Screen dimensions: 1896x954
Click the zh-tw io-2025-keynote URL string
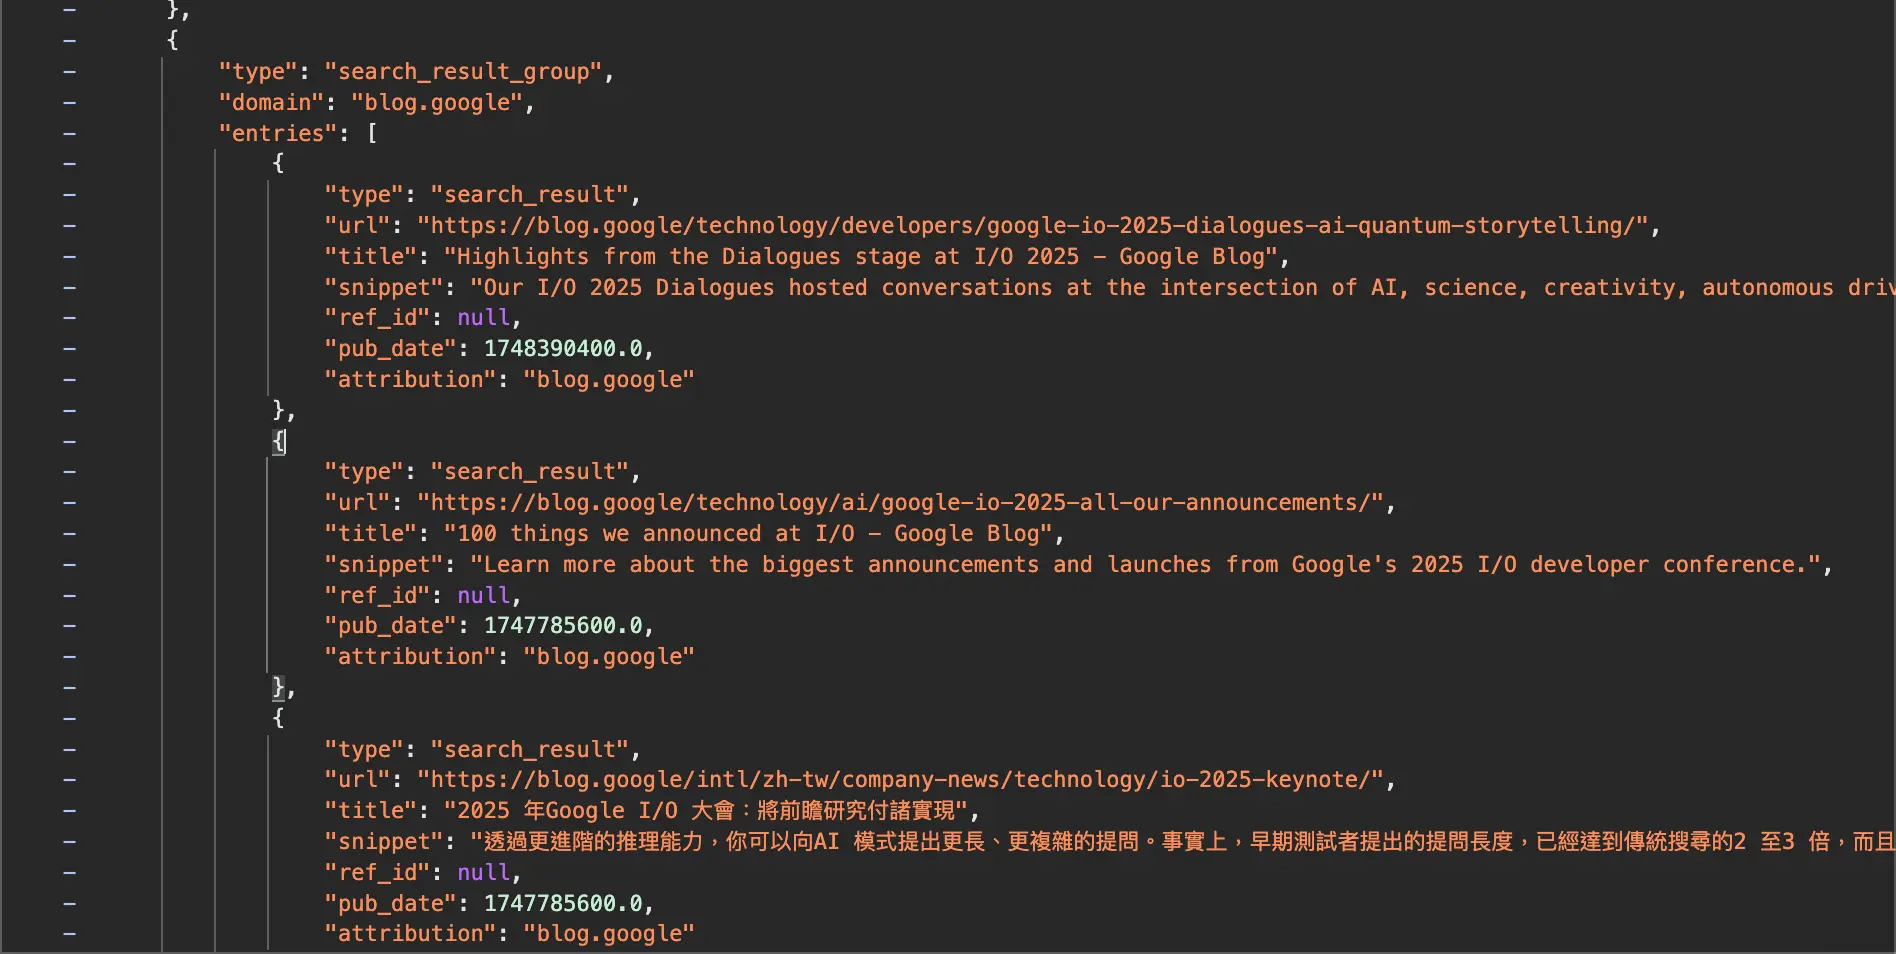pos(900,780)
